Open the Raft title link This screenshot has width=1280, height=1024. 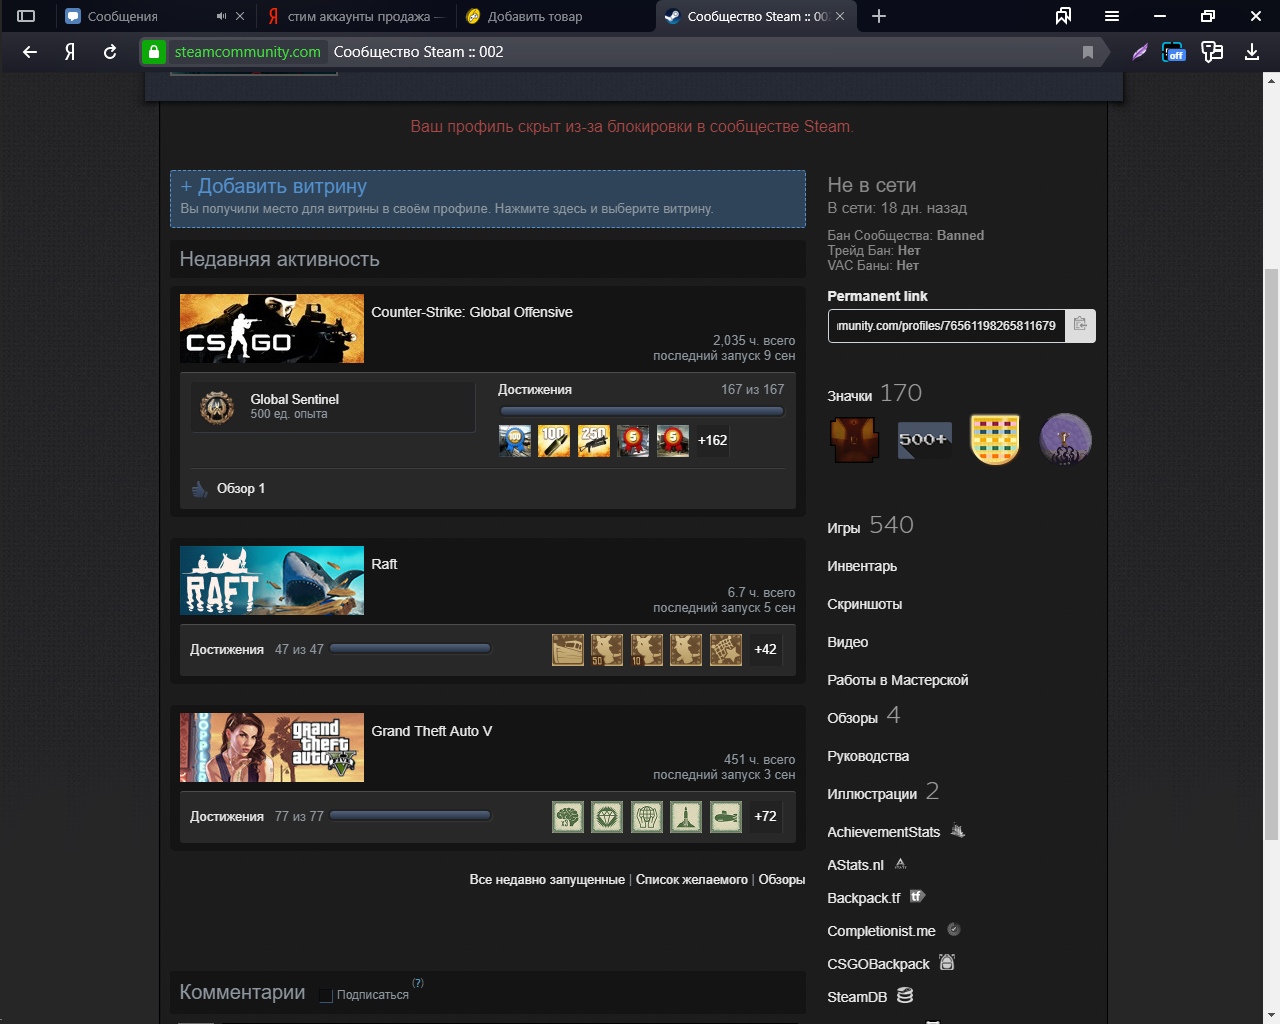pos(384,564)
